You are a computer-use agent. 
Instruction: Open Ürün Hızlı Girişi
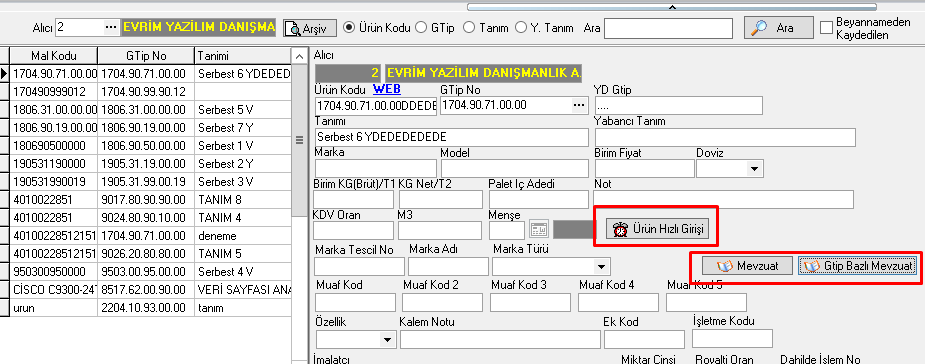657,229
